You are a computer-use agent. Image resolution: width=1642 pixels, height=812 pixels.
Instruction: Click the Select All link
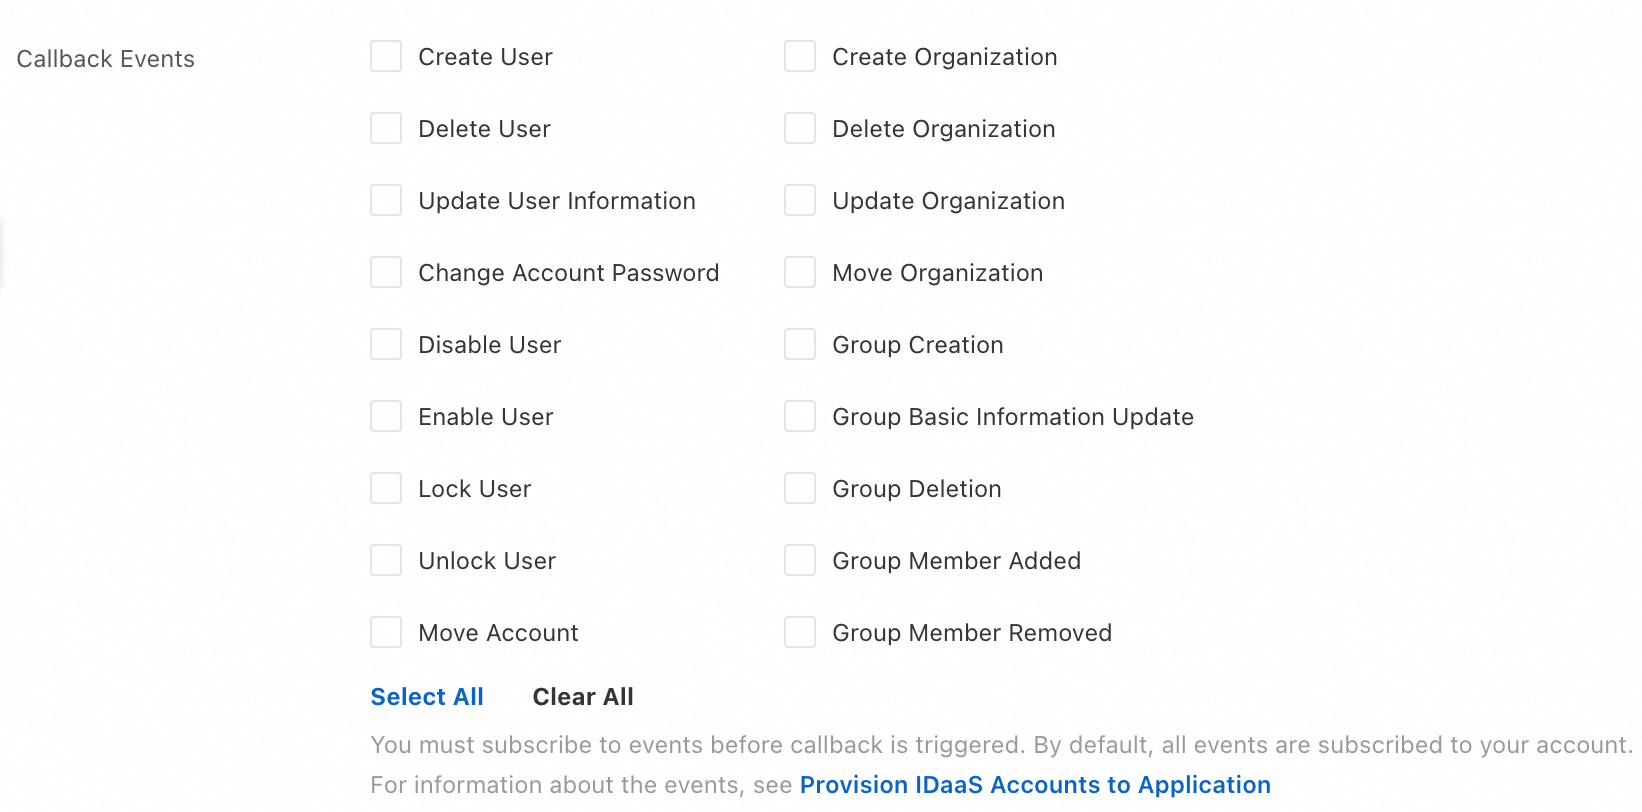coord(427,697)
